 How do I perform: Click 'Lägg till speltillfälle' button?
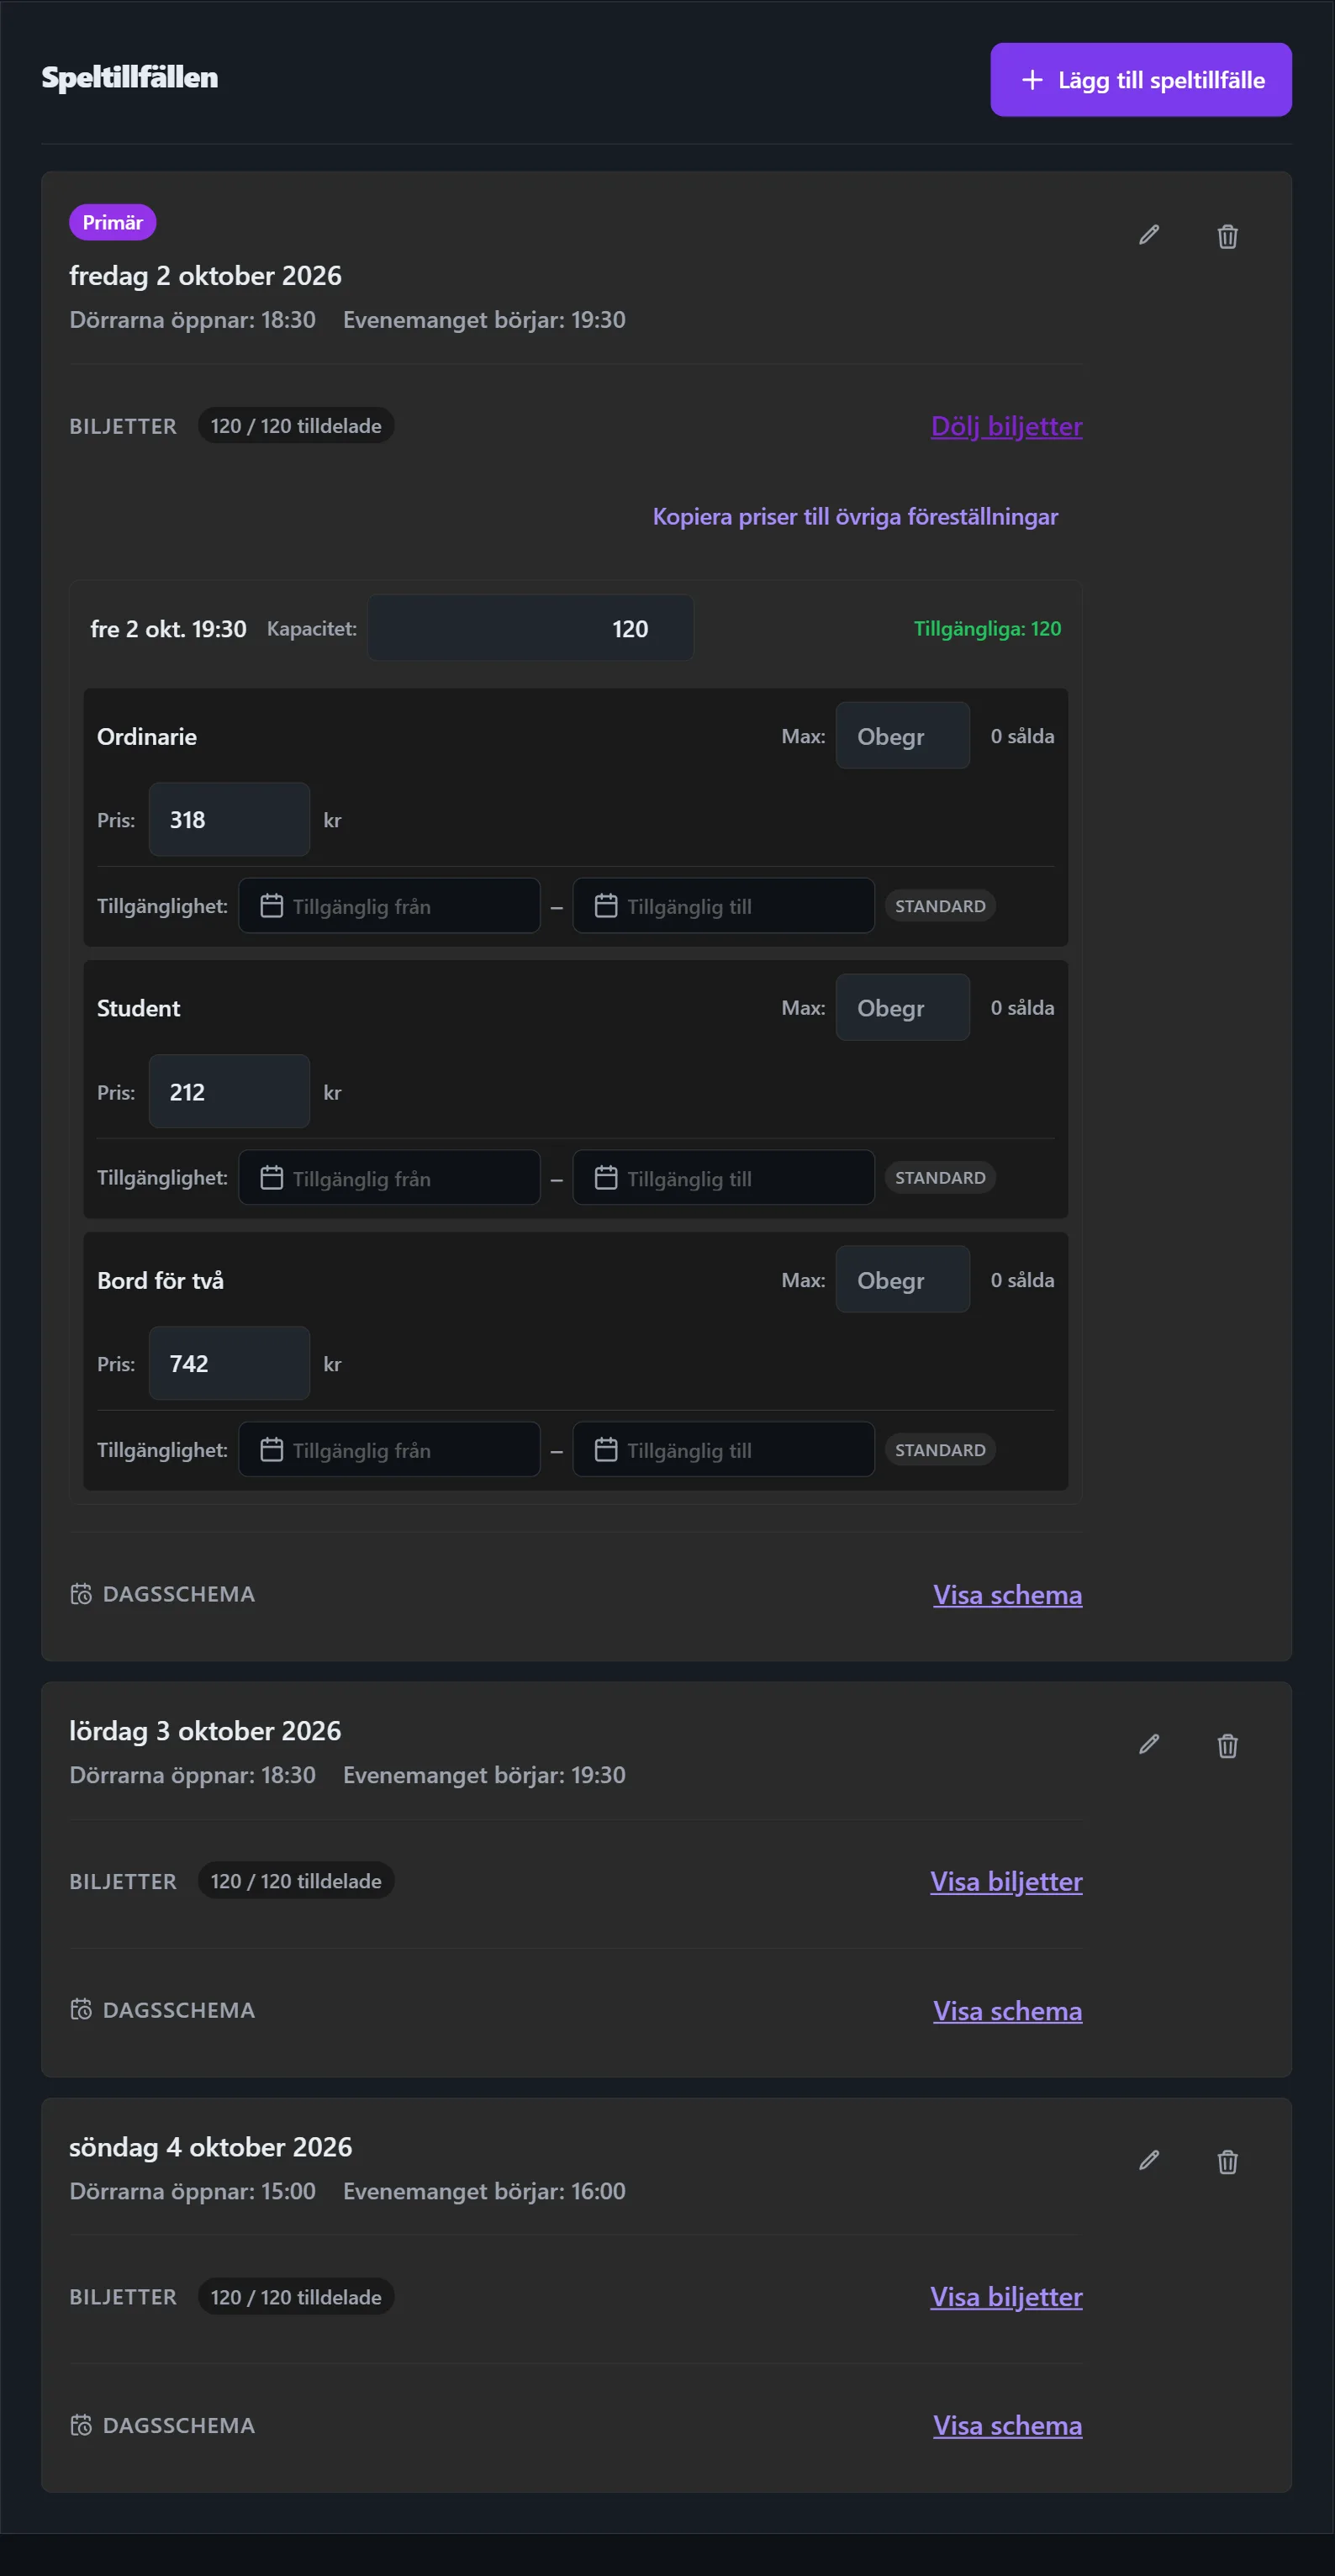click(1141, 80)
